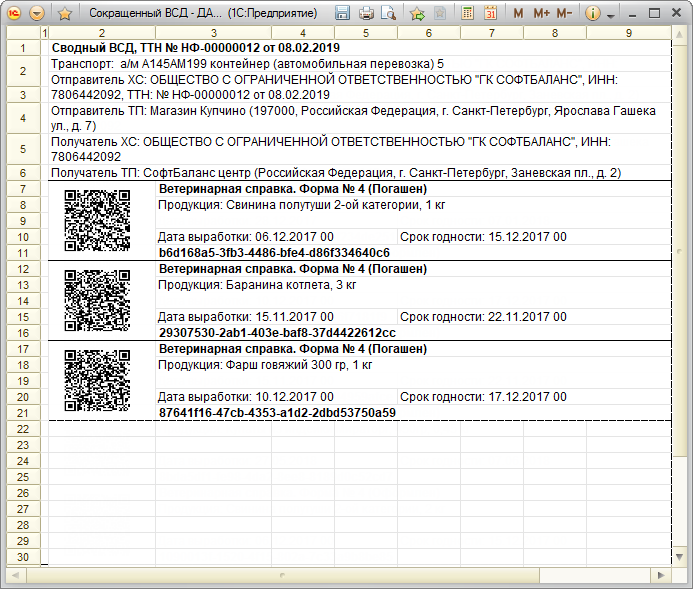Click UUID '29307530-2ab1-403e-baf8-37d4422612cc'

tap(277, 333)
